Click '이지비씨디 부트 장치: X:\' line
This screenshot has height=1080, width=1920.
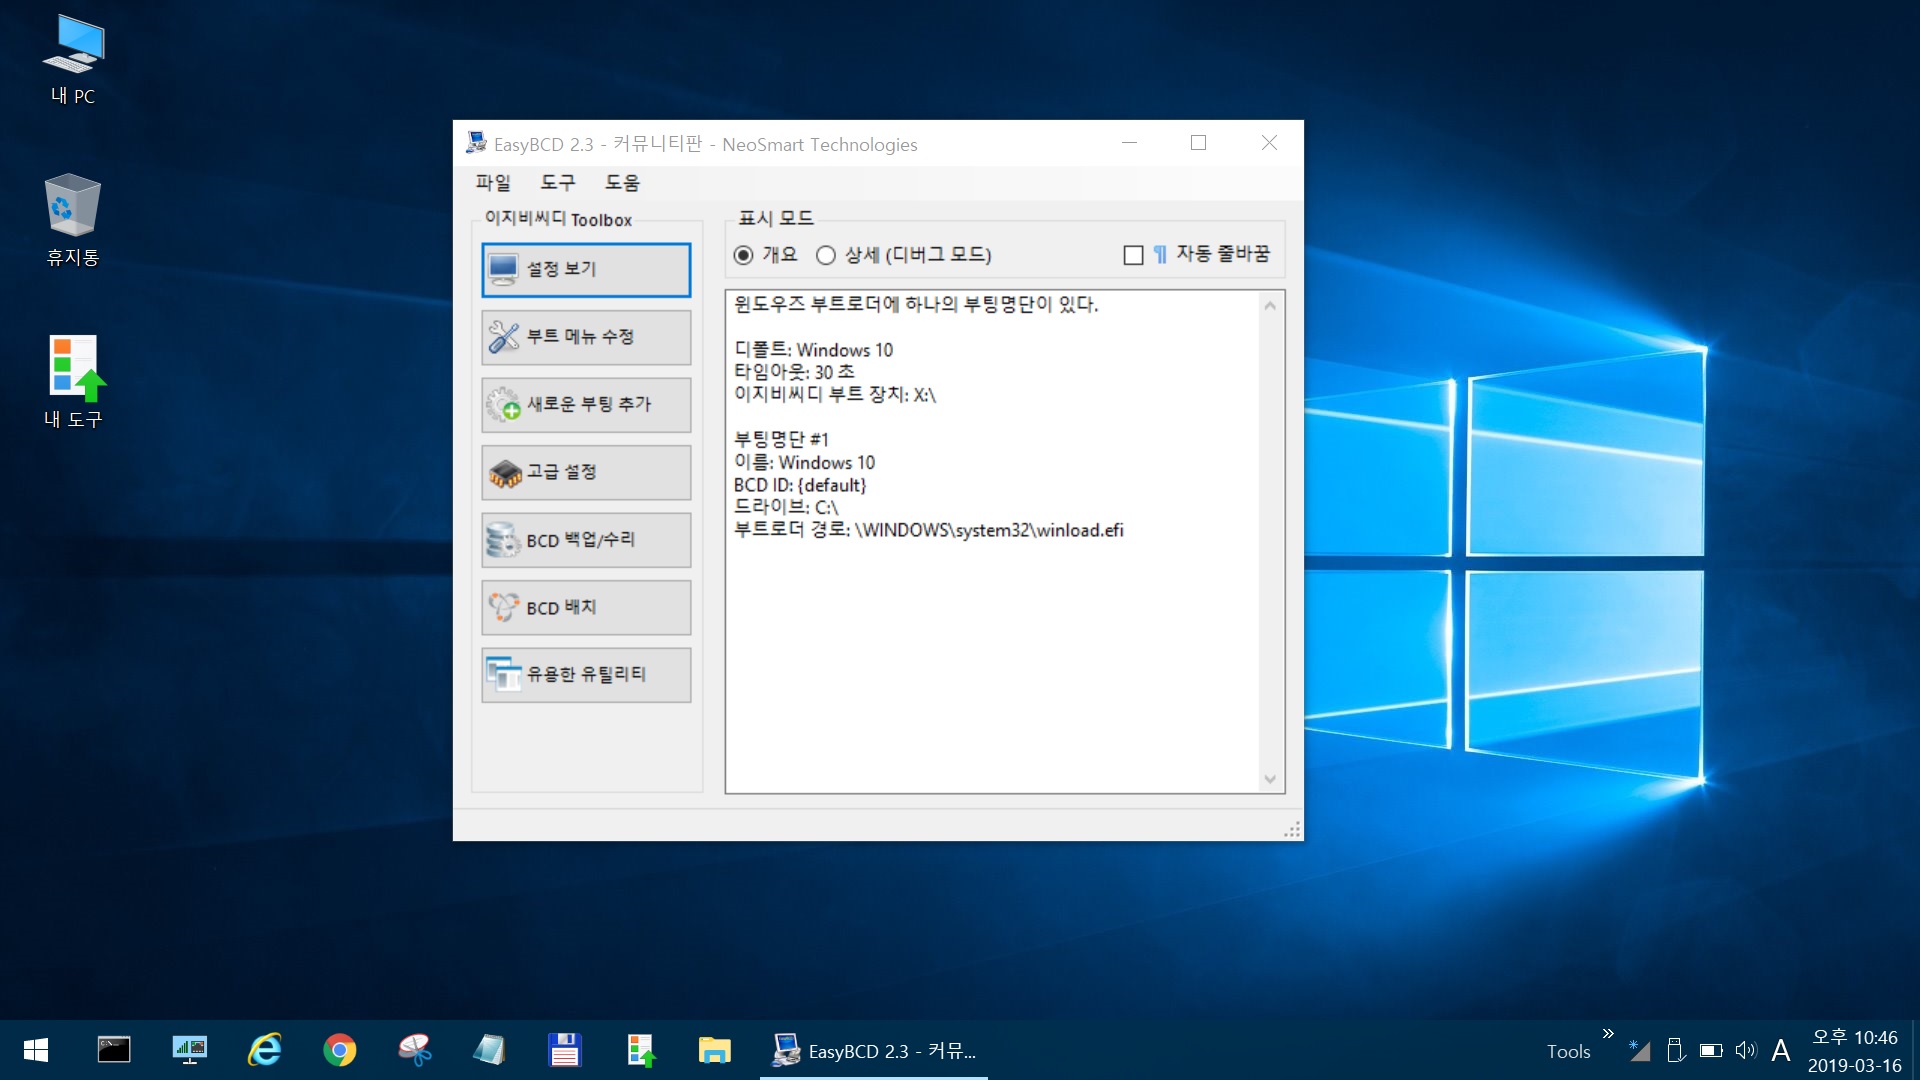(x=835, y=395)
